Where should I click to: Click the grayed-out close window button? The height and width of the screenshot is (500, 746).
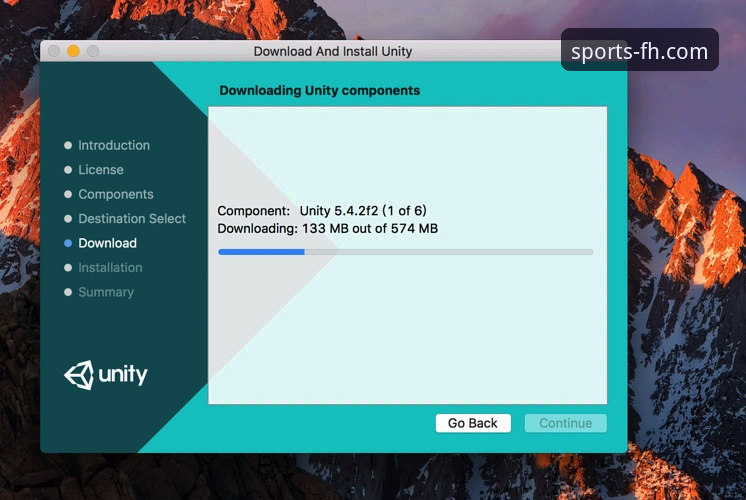[x=54, y=51]
